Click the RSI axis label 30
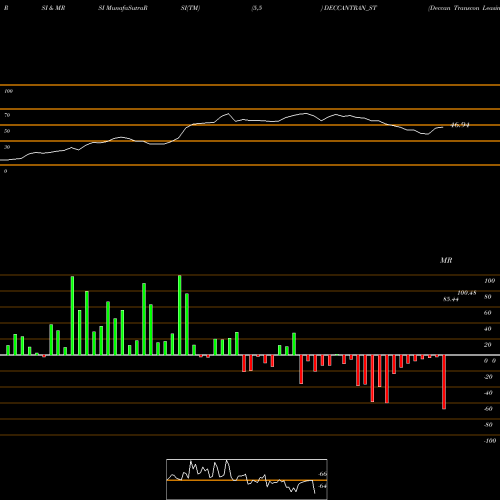 (7, 147)
